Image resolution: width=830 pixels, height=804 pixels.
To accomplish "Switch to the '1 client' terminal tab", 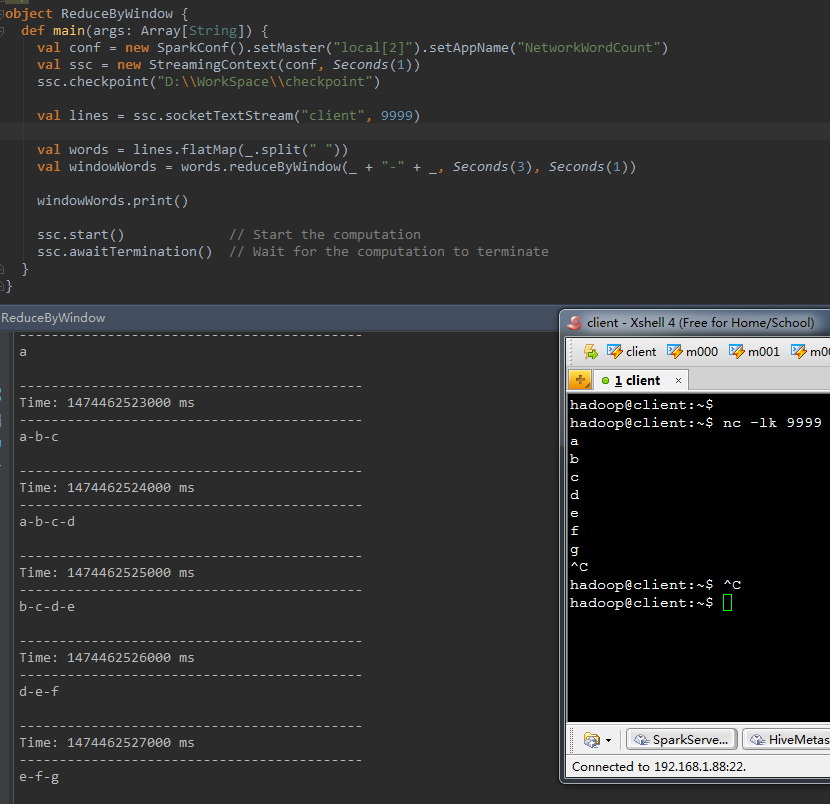I will click(637, 381).
